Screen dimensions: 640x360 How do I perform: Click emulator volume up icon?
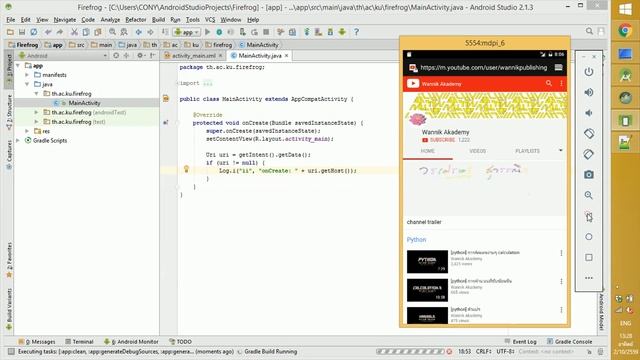point(589,92)
